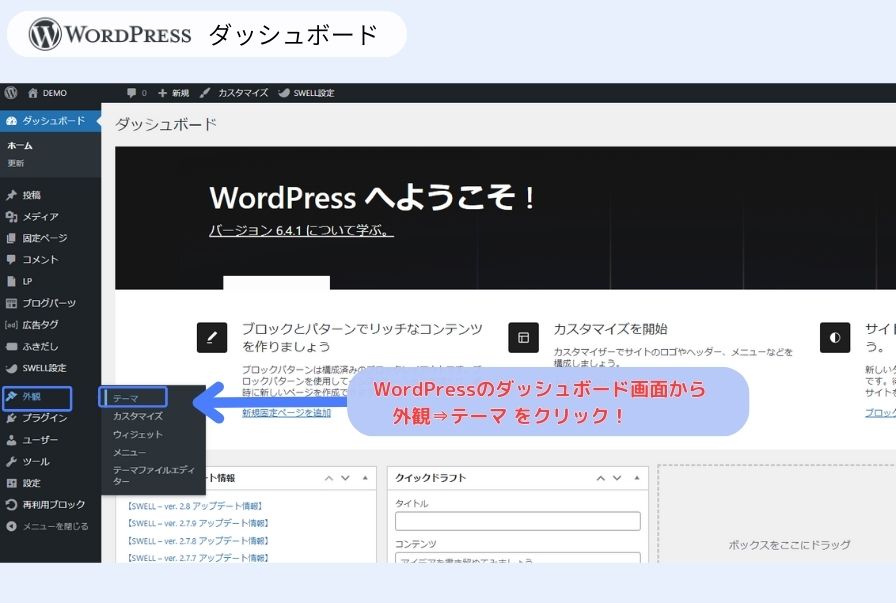Viewport: 896px width, 603px height.
Task: Click the 新規 (new) plus button
Action: tap(173, 93)
